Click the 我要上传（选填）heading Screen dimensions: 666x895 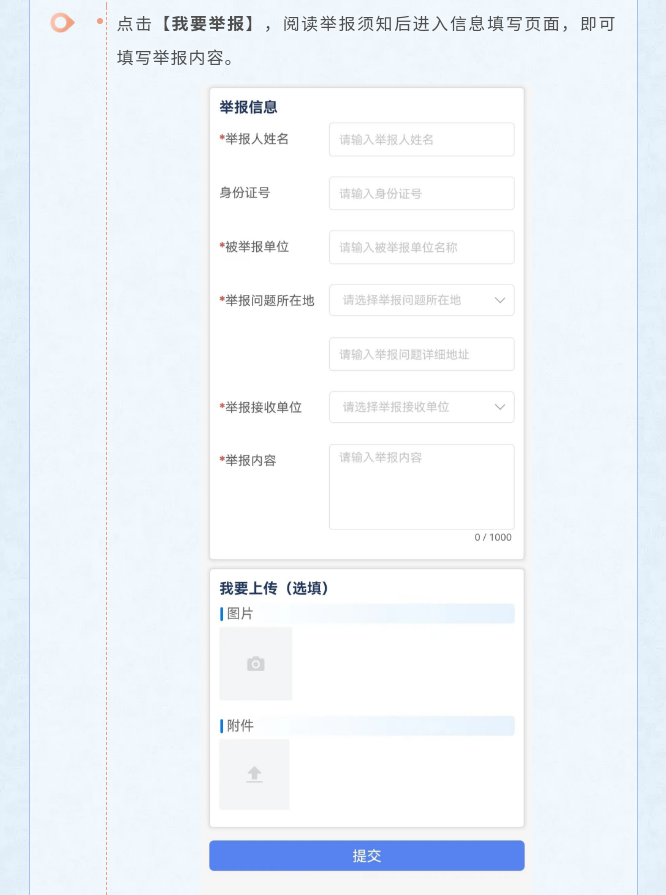(274, 588)
